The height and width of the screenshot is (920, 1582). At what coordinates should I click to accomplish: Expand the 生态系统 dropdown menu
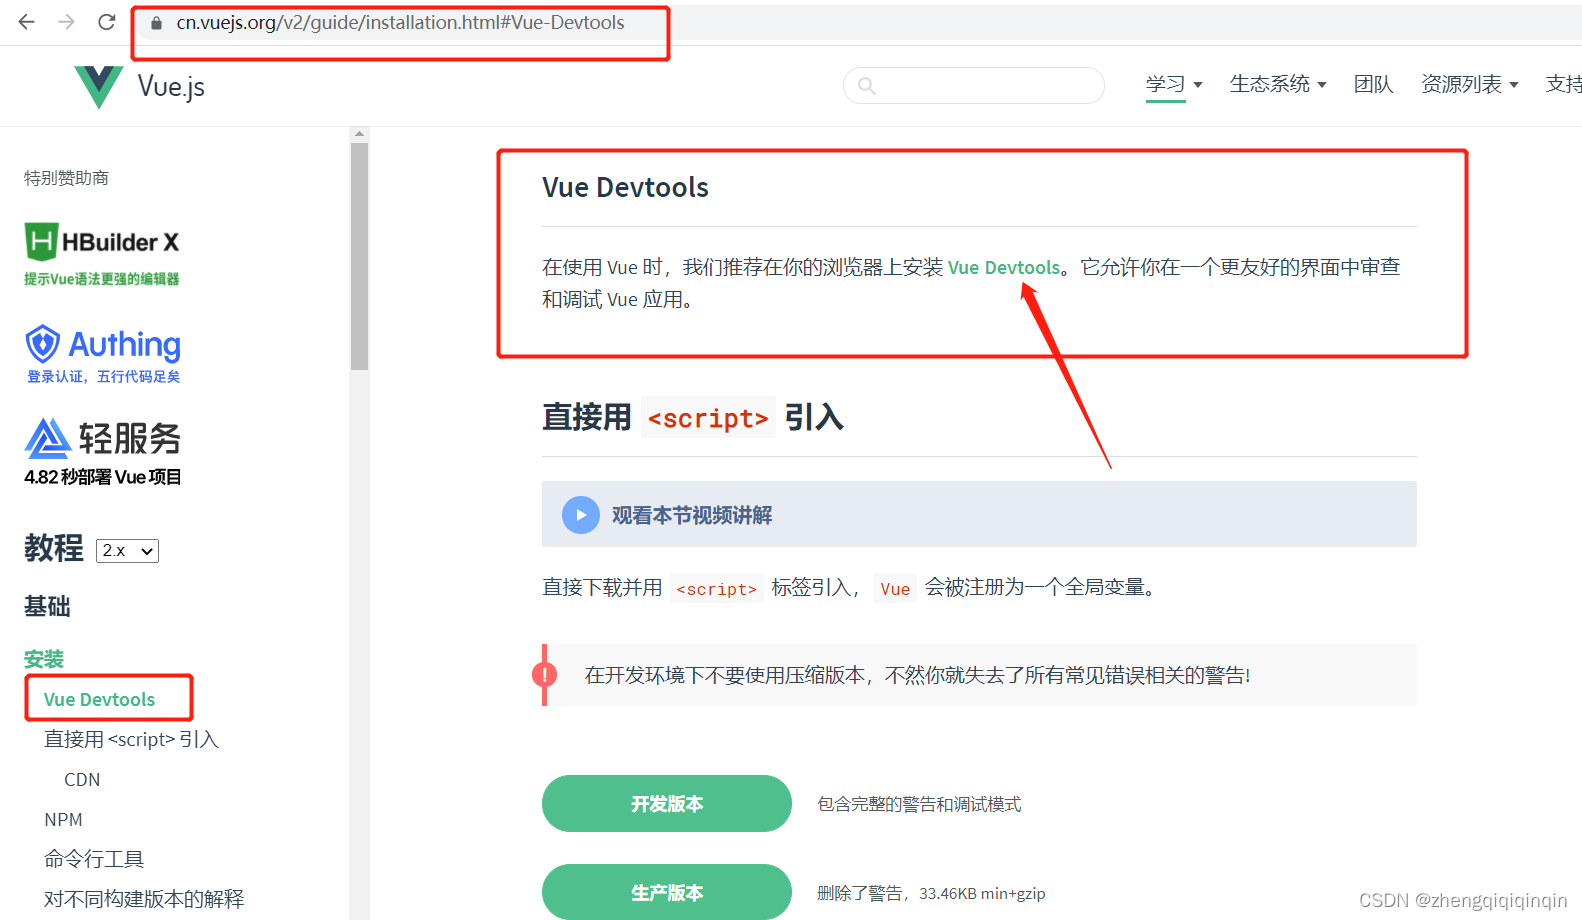pyautogui.click(x=1278, y=85)
